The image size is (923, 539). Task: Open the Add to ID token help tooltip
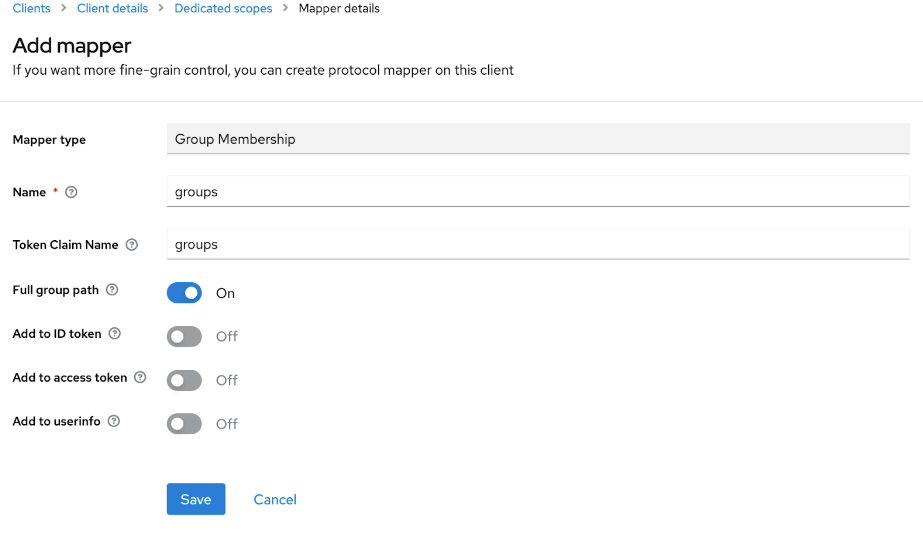pyautogui.click(x=115, y=334)
